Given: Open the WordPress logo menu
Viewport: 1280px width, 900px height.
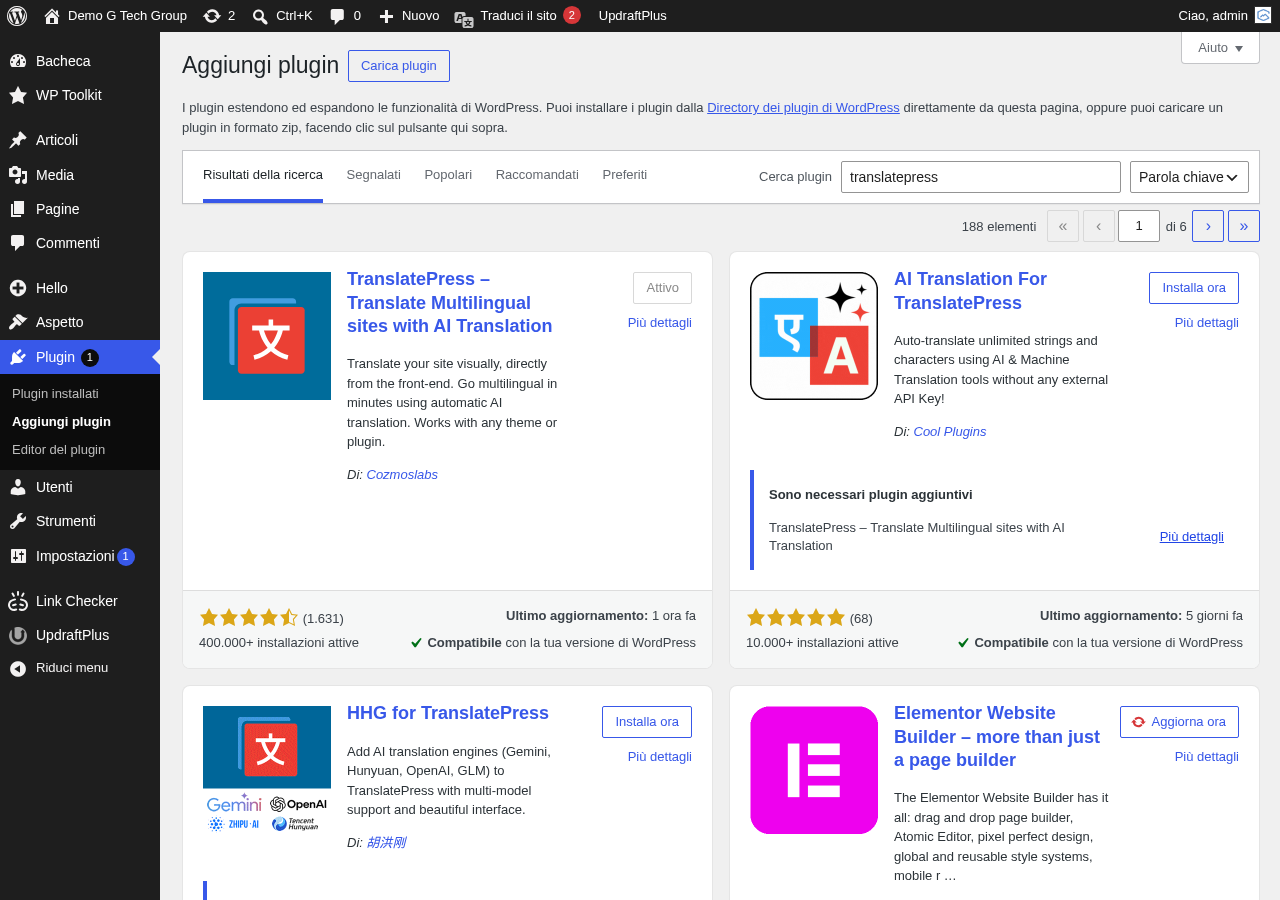Looking at the screenshot, I should point(17,16).
